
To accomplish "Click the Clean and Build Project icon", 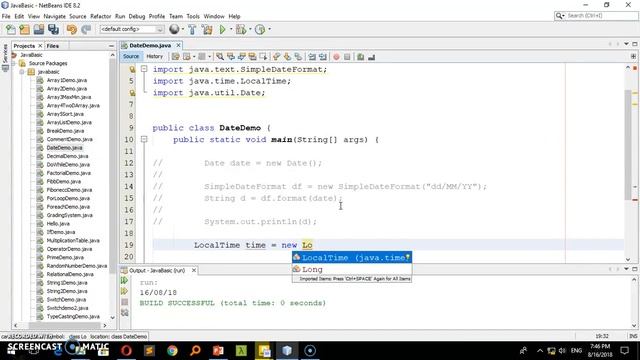I will (x=207, y=29).
